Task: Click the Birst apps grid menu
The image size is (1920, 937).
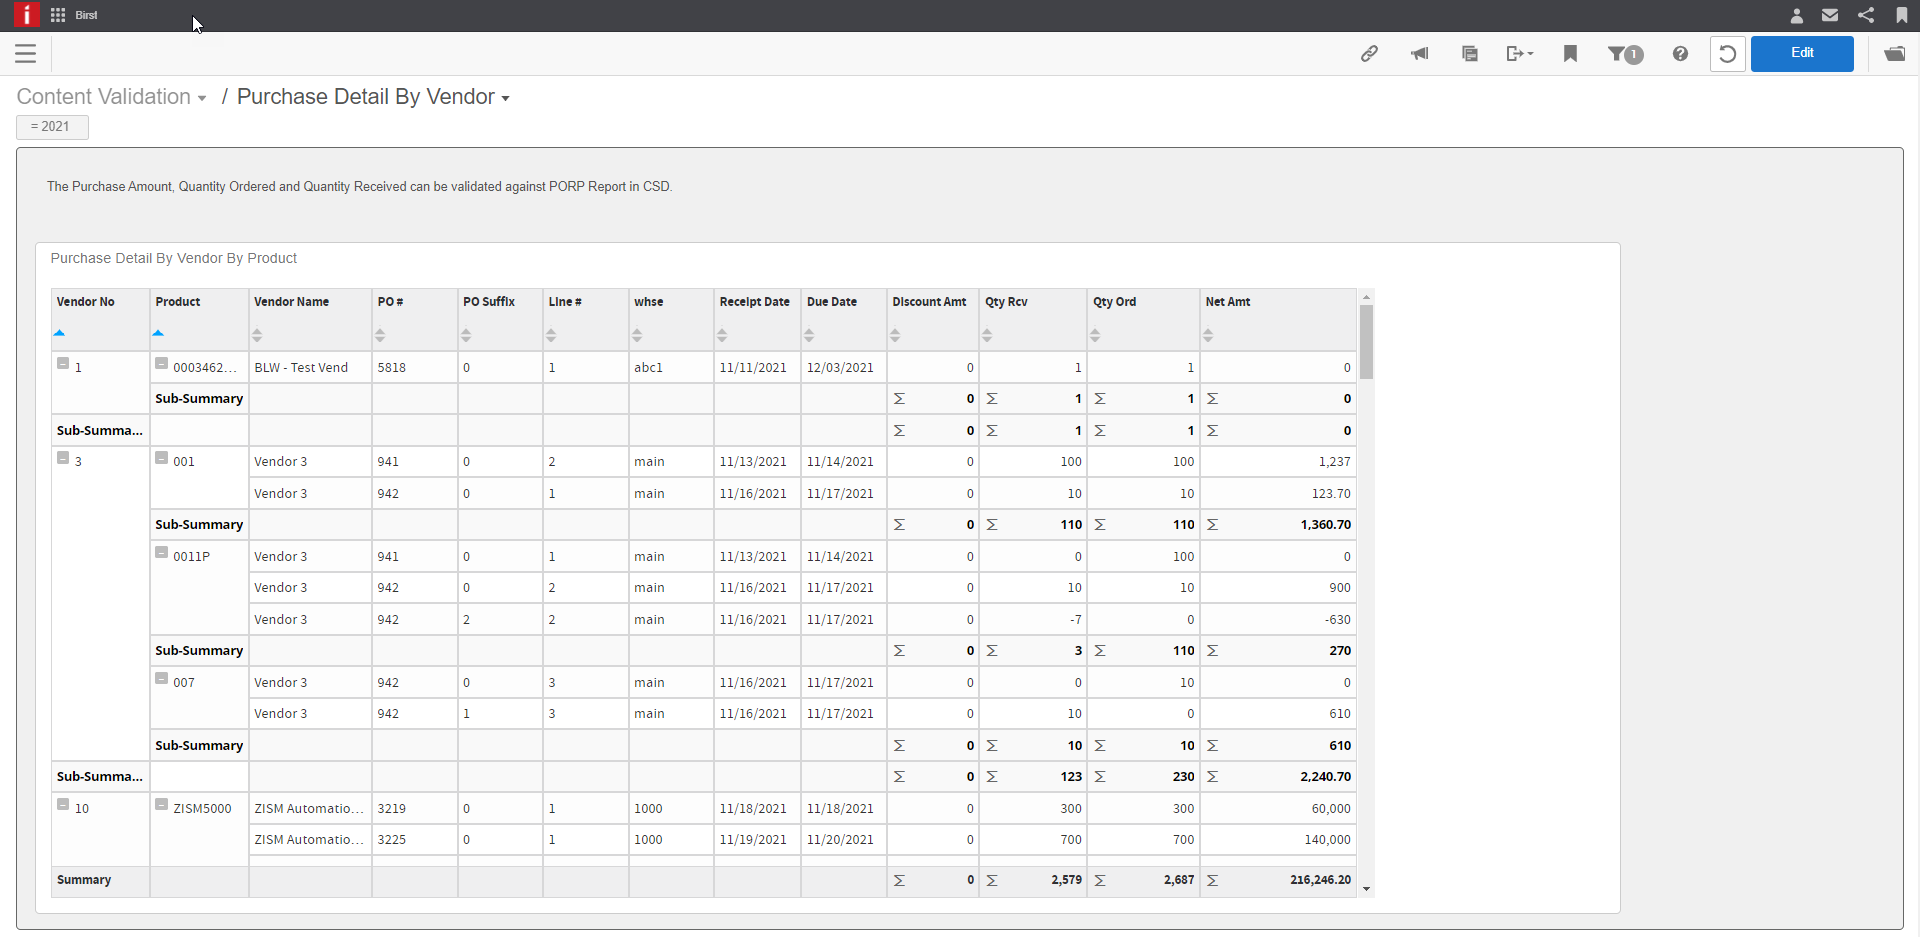Action: click(57, 15)
